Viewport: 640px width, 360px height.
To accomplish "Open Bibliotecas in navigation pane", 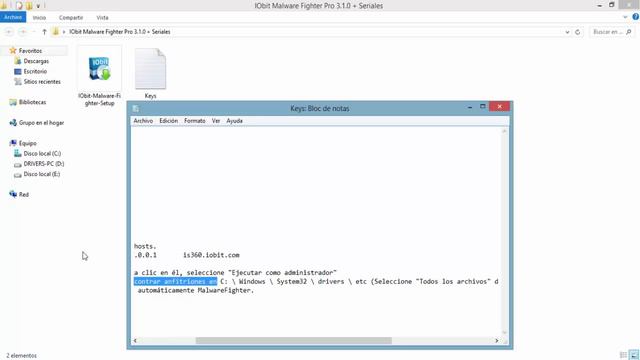I will (32, 102).
